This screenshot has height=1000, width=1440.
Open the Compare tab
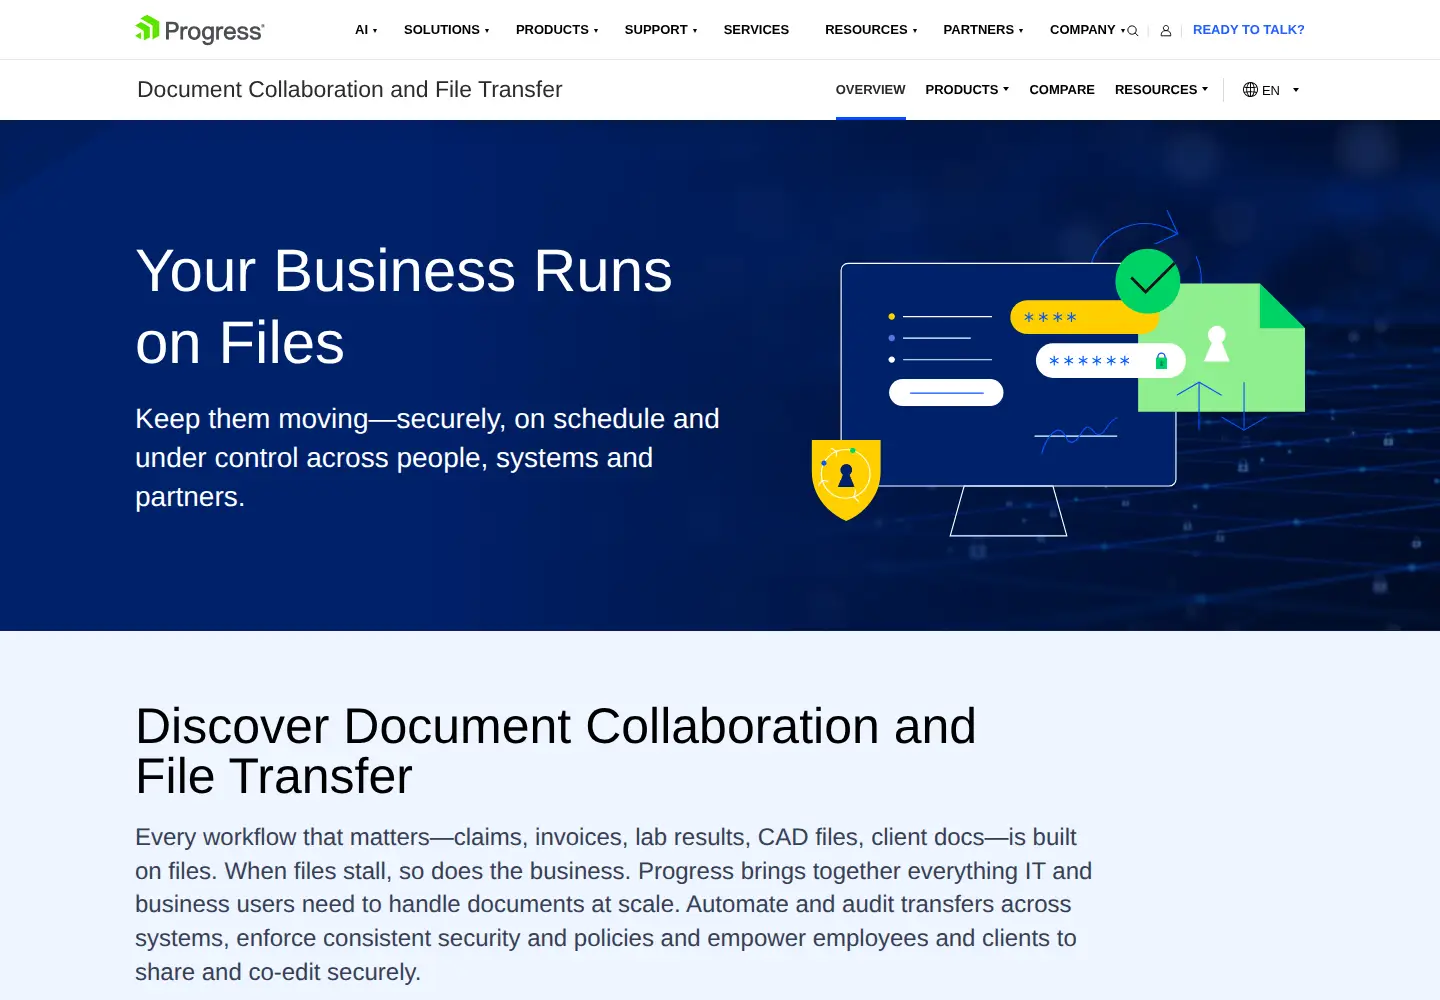tap(1062, 90)
